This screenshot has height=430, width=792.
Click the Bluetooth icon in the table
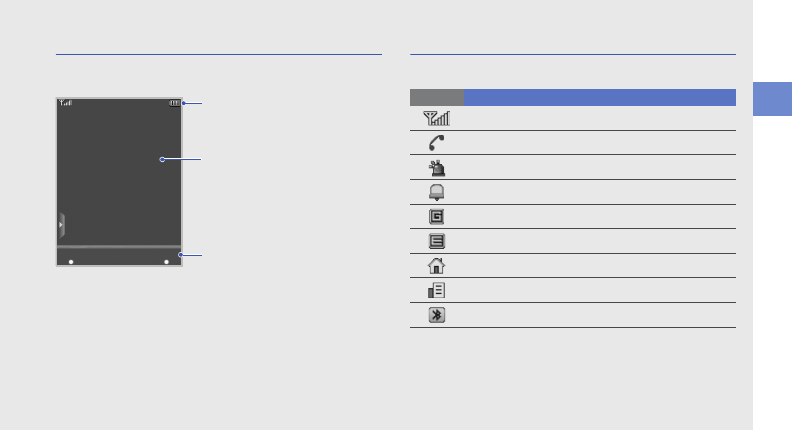437,315
